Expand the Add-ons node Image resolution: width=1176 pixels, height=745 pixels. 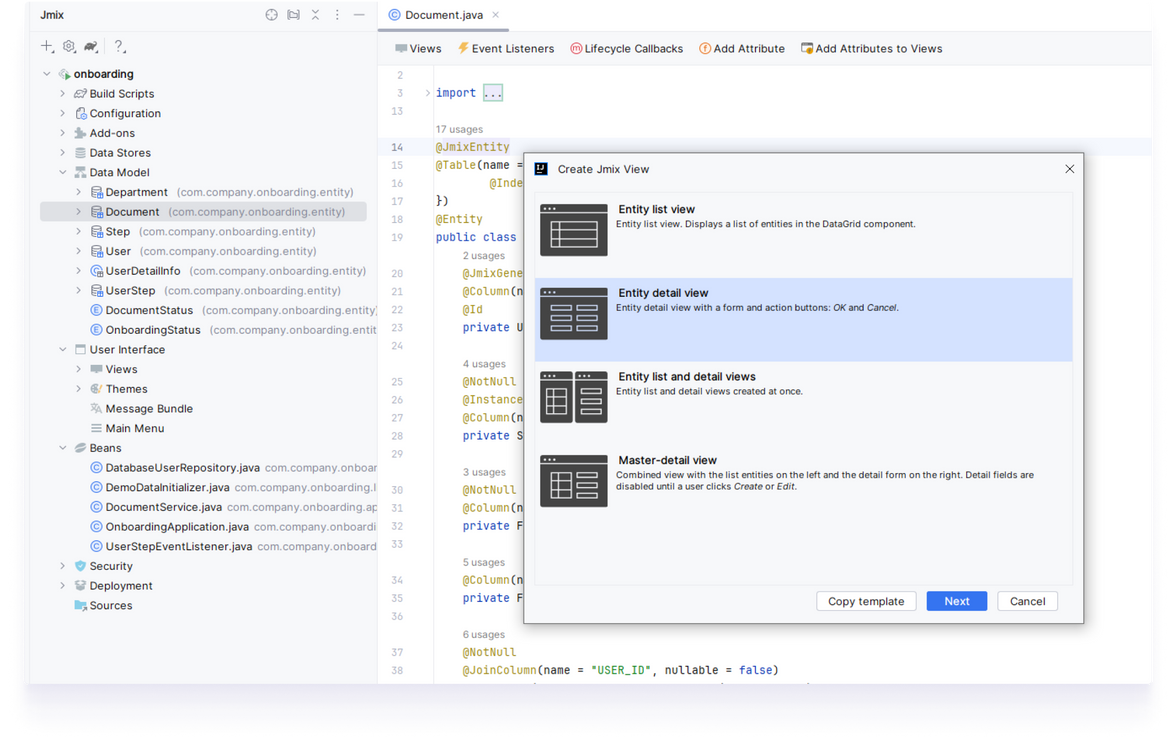[63, 133]
